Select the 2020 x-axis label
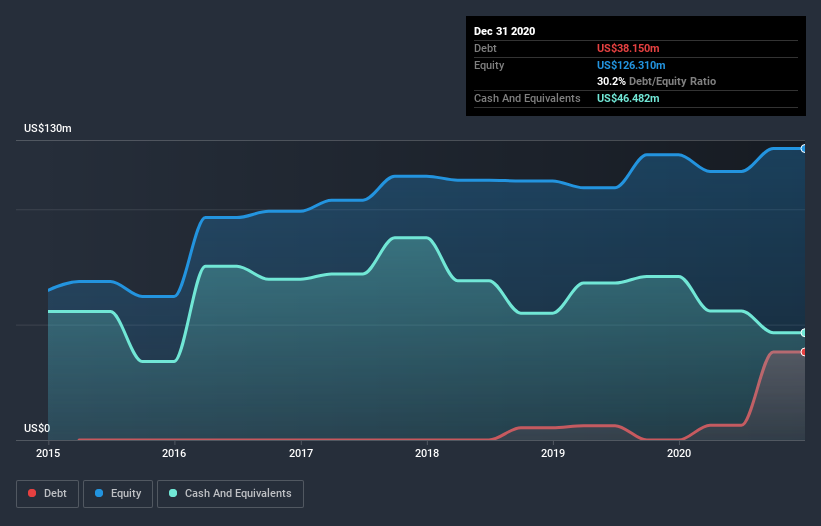The height and width of the screenshot is (526, 821). tap(679, 453)
